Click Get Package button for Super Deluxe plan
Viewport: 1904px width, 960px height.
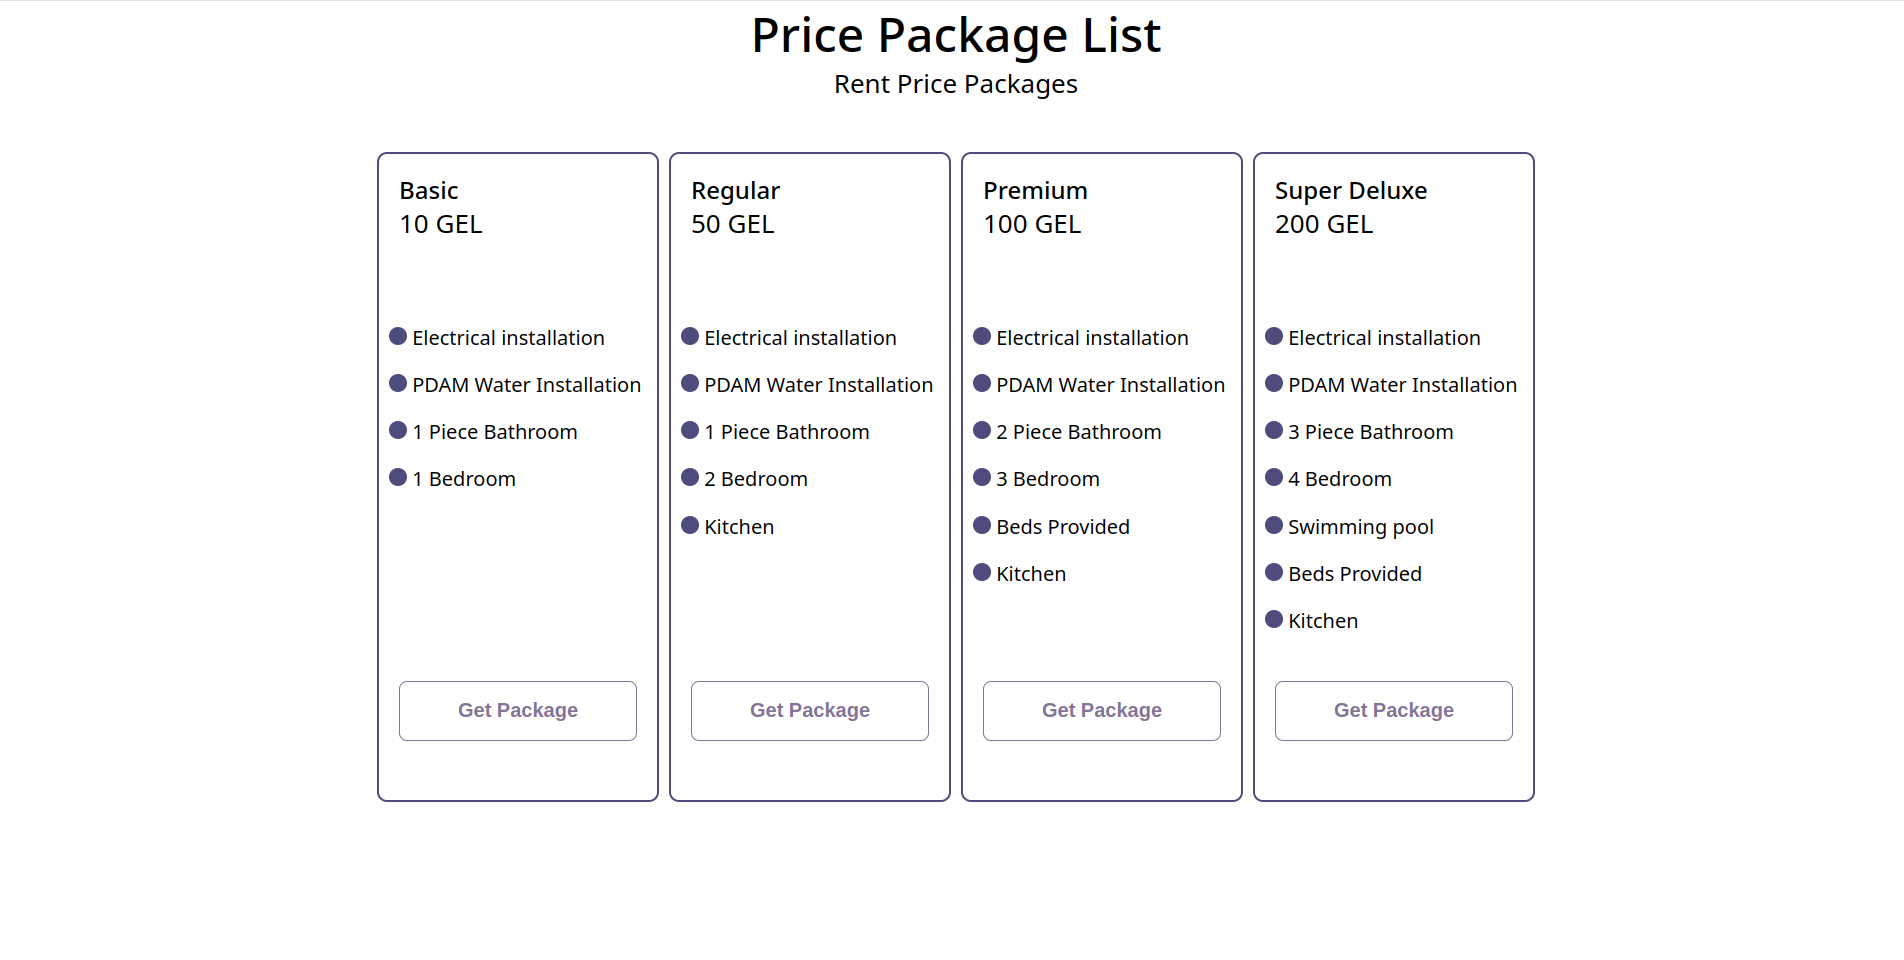1393,710
